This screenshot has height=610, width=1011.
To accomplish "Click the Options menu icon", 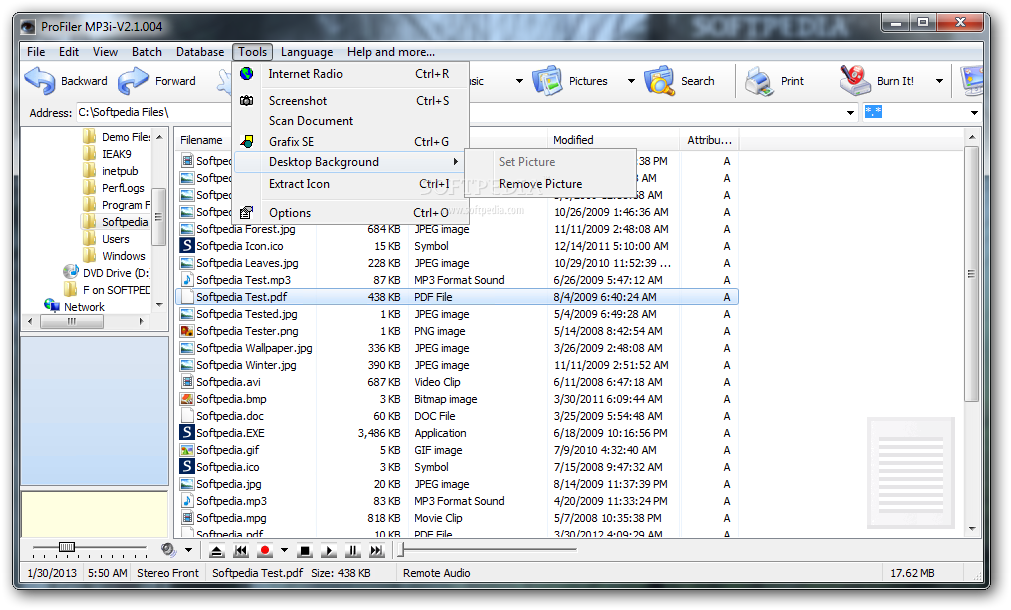I will (x=246, y=212).
